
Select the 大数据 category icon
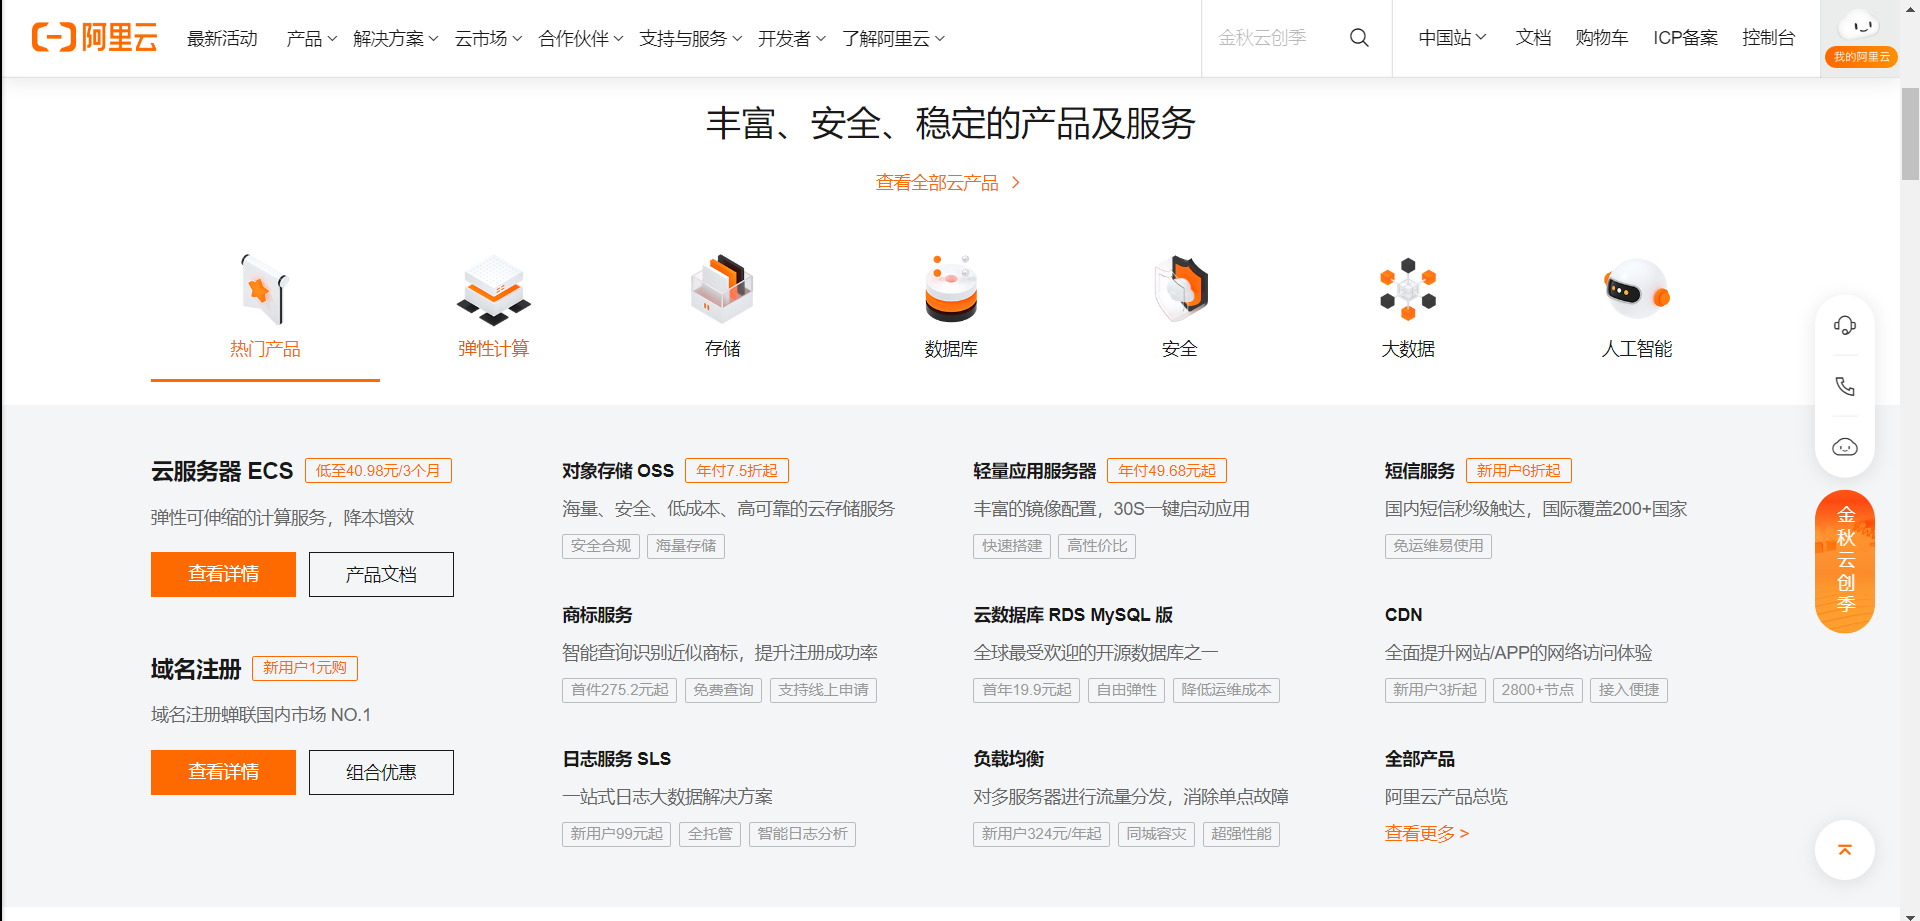pyautogui.click(x=1408, y=289)
